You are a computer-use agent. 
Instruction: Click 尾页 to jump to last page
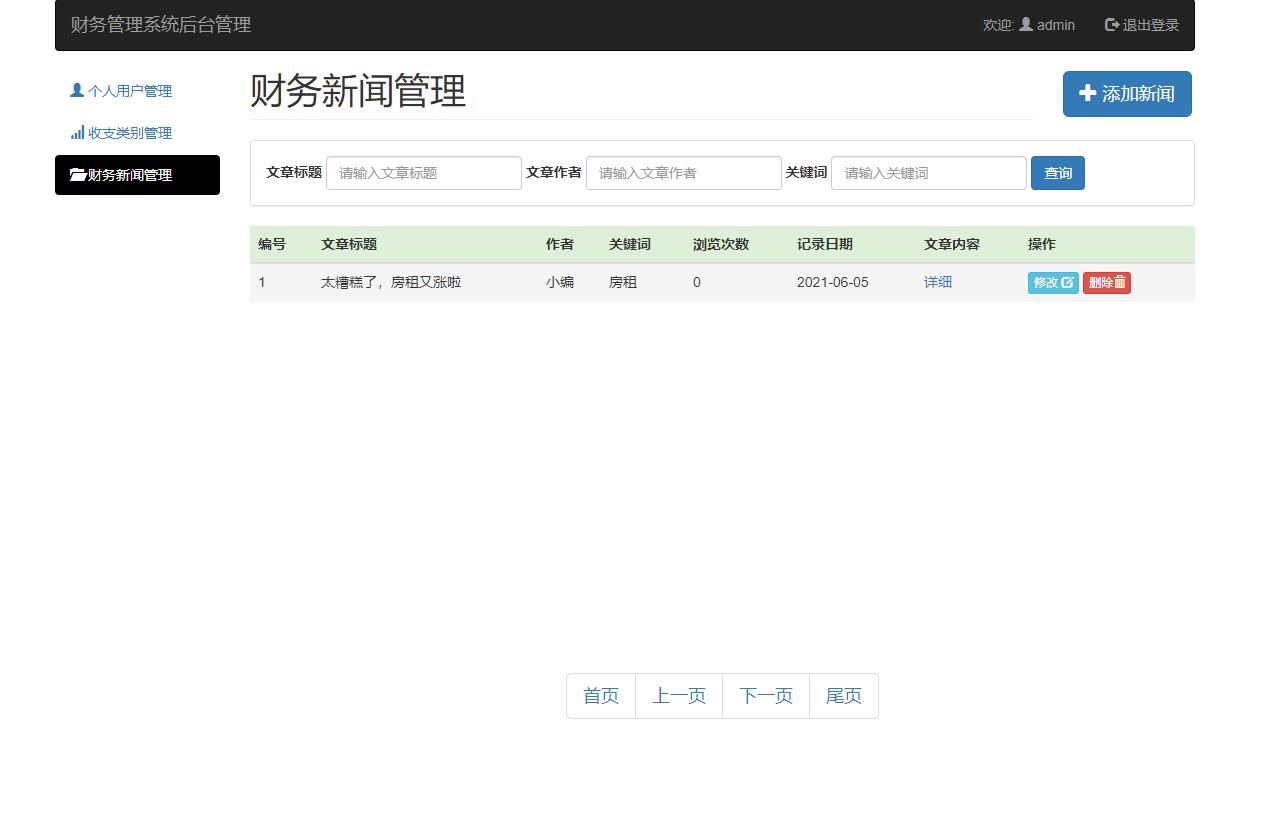(x=843, y=695)
